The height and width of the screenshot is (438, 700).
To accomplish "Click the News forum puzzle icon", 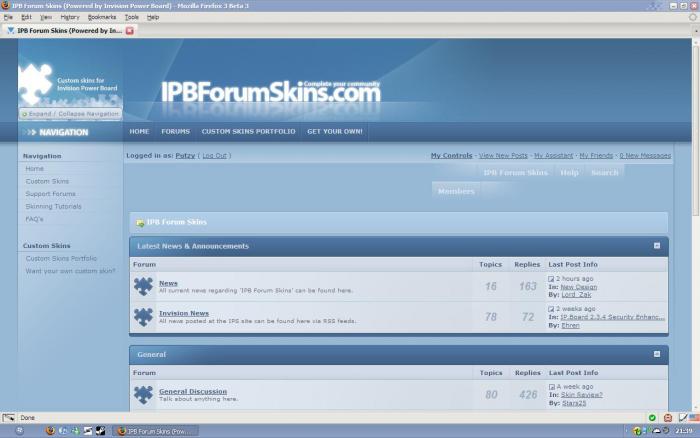I will tap(143, 286).
